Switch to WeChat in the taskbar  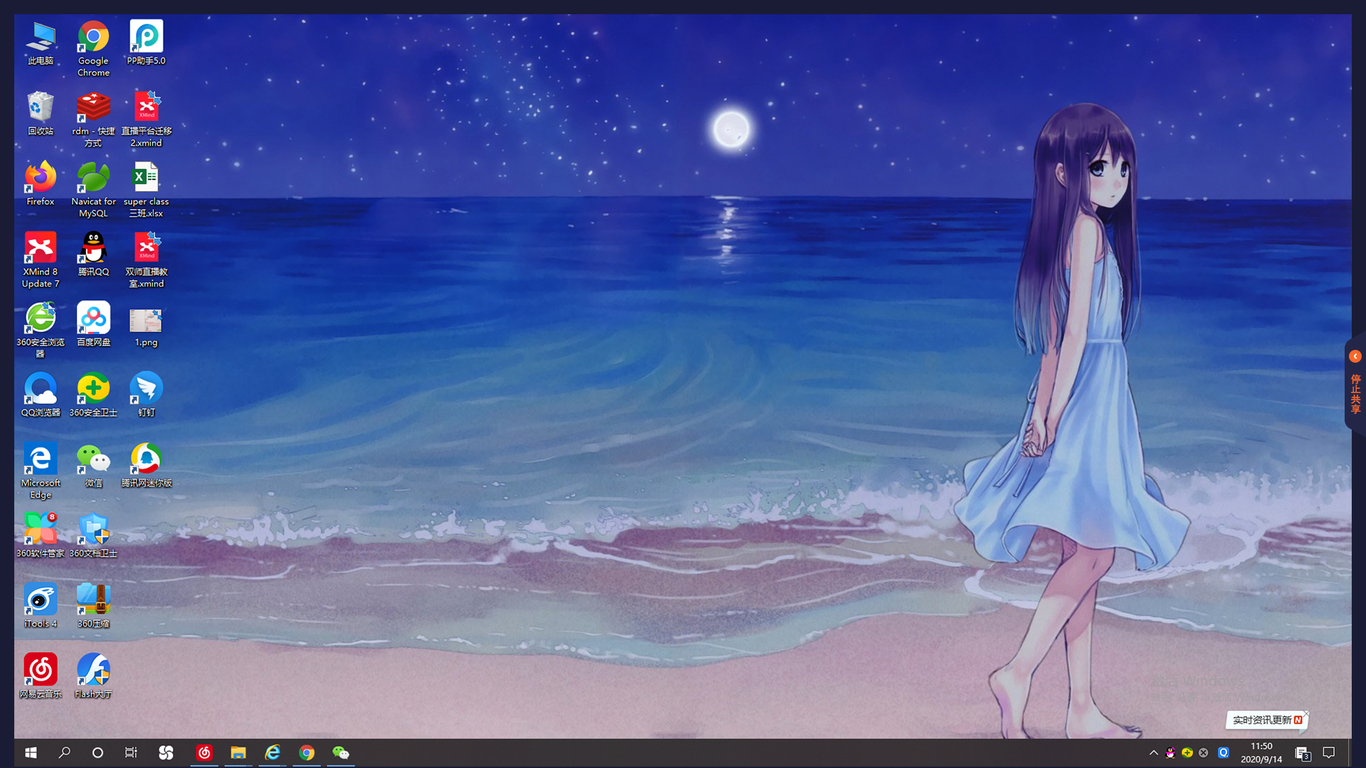pyautogui.click(x=341, y=752)
